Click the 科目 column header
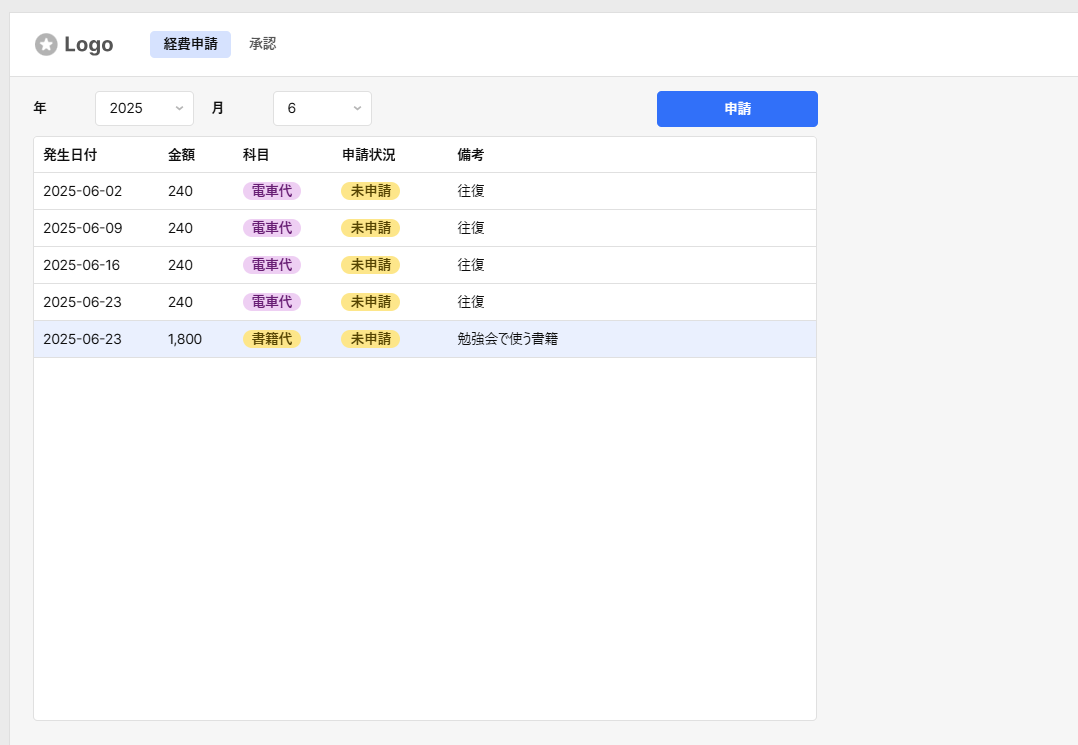Image resolution: width=1078 pixels, height=745 pixels. pos(256,155)
